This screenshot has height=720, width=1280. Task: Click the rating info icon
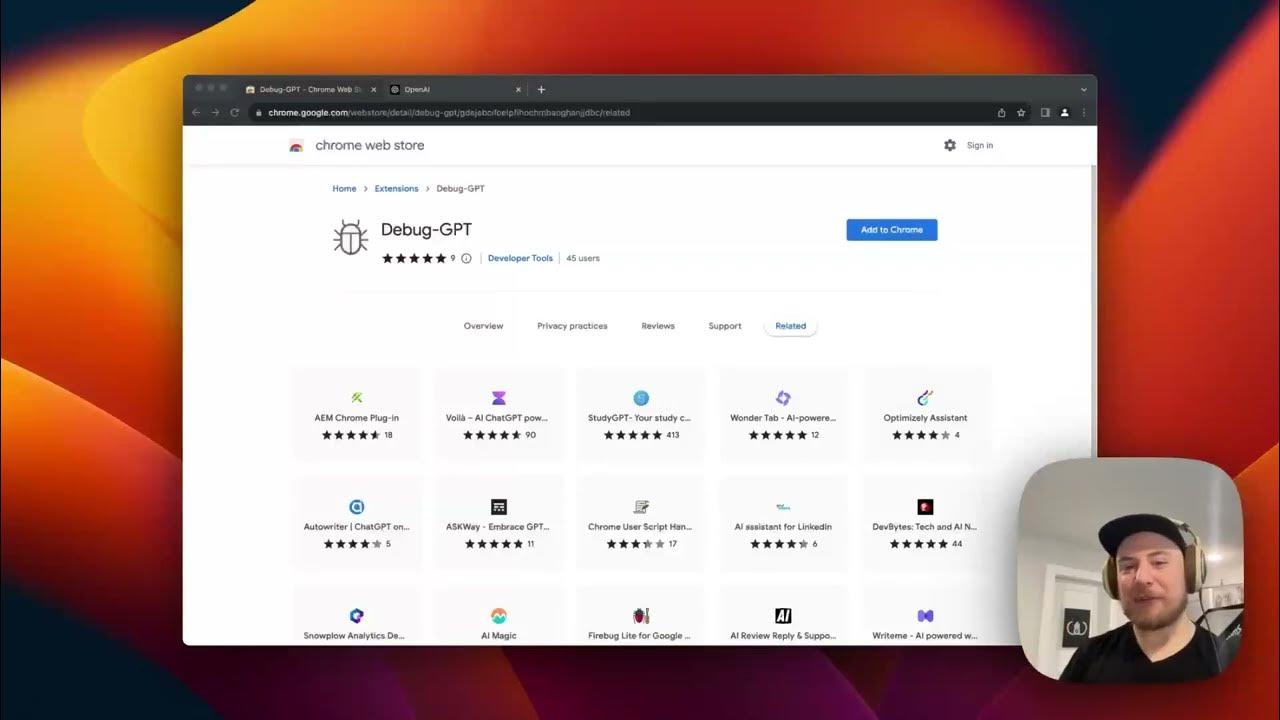(466, 258)
